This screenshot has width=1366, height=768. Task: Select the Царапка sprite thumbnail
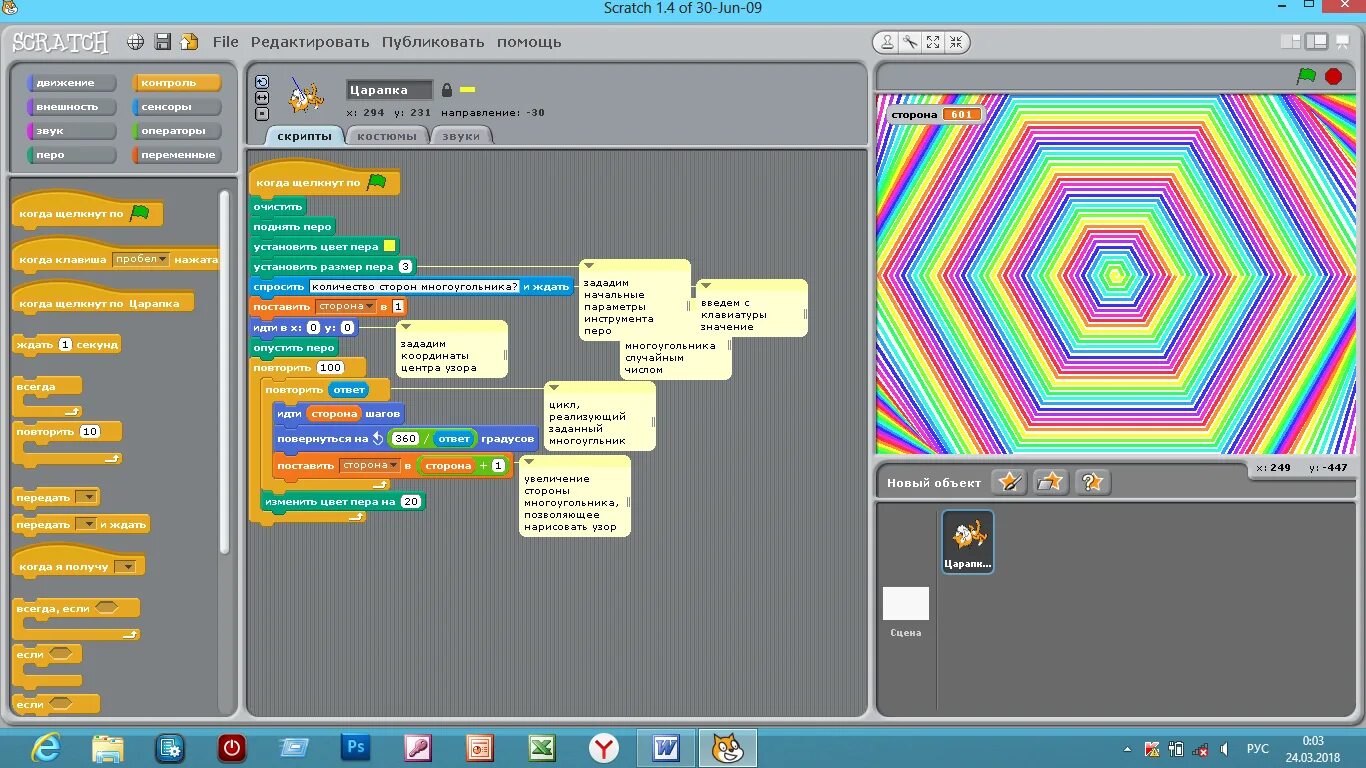[x=967, y=541]
